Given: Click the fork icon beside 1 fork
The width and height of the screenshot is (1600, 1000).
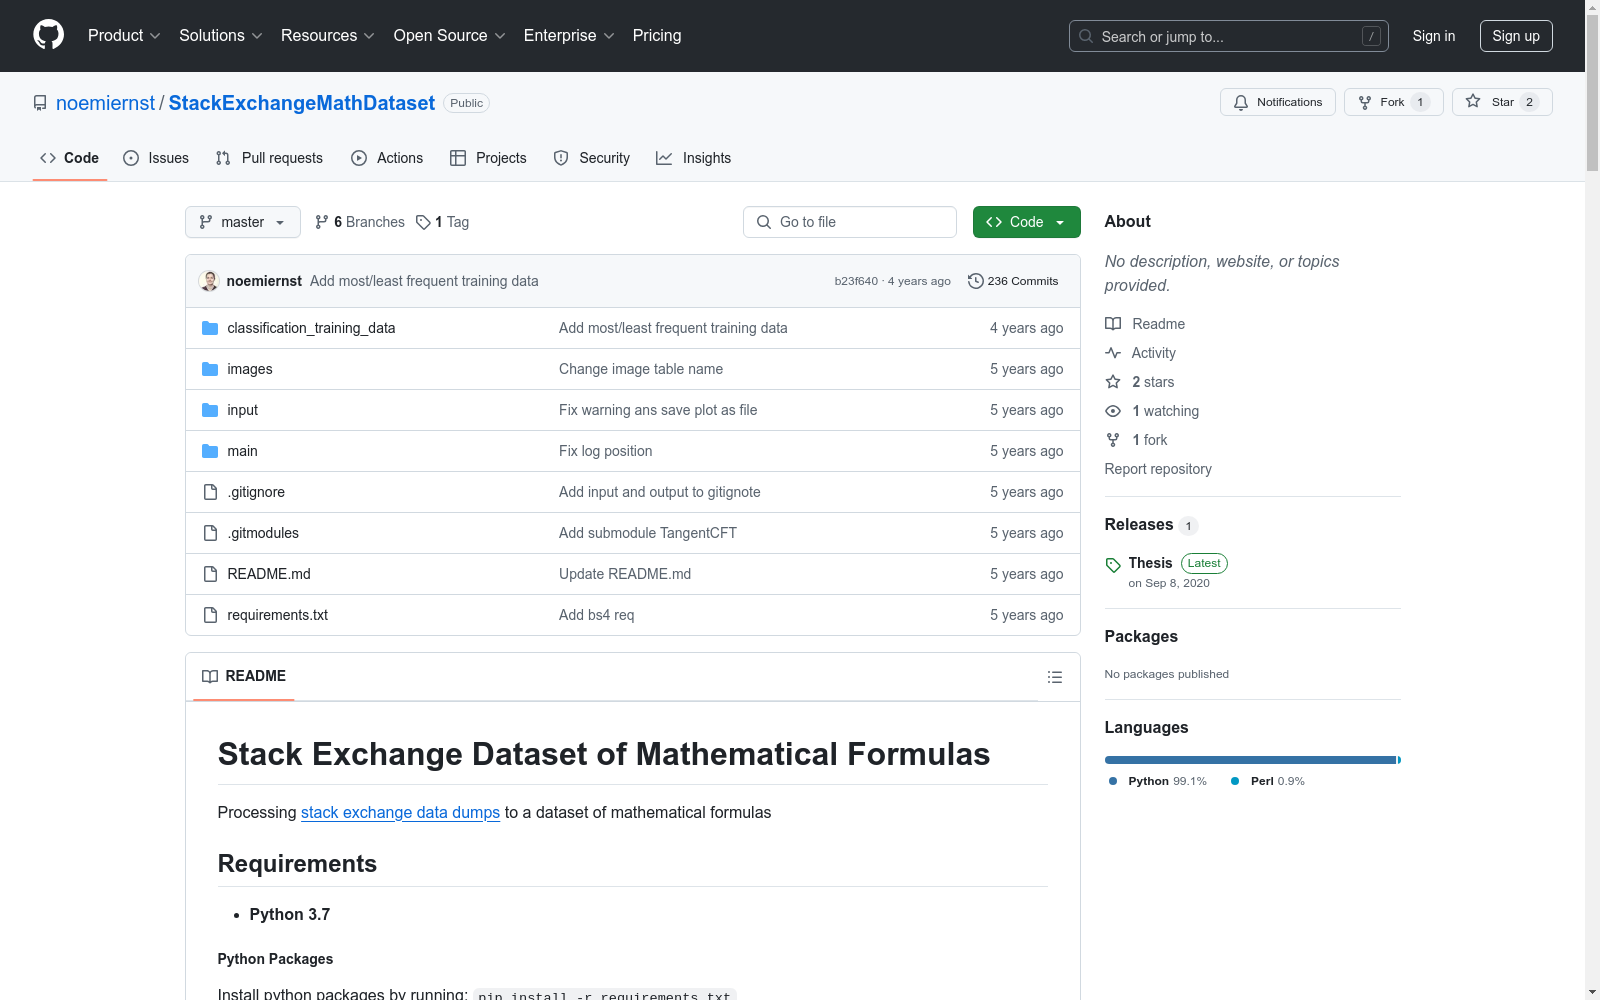Looking at the screenshot, I should (1113, 440).
